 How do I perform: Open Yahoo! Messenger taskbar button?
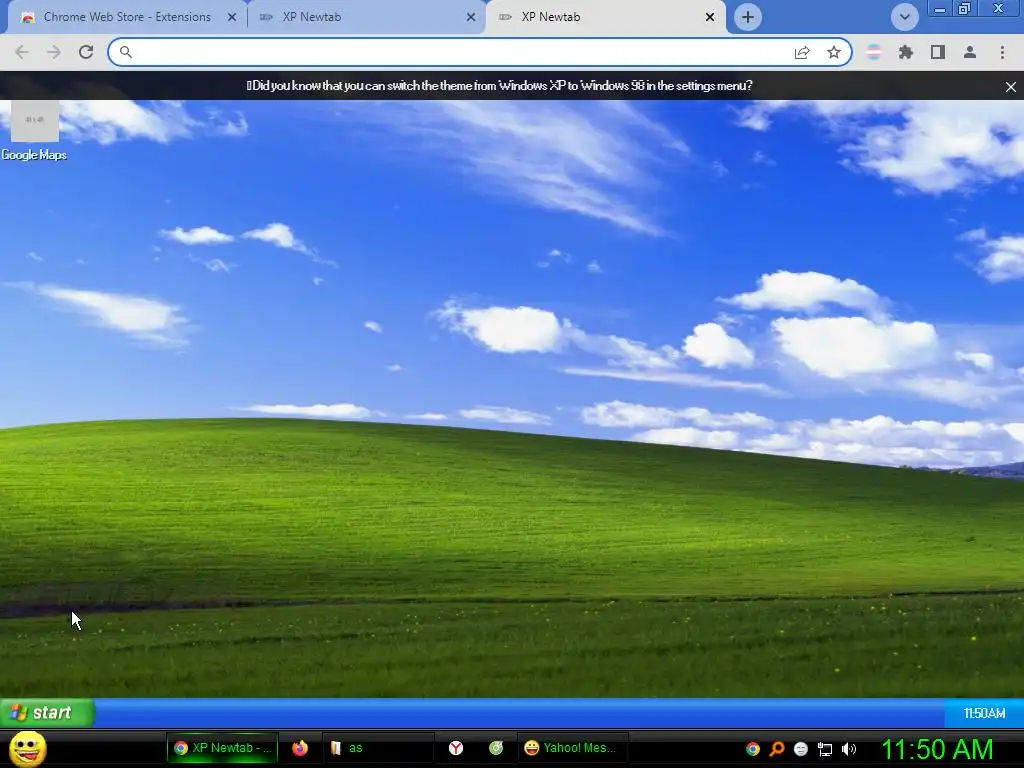click(572, 748)
